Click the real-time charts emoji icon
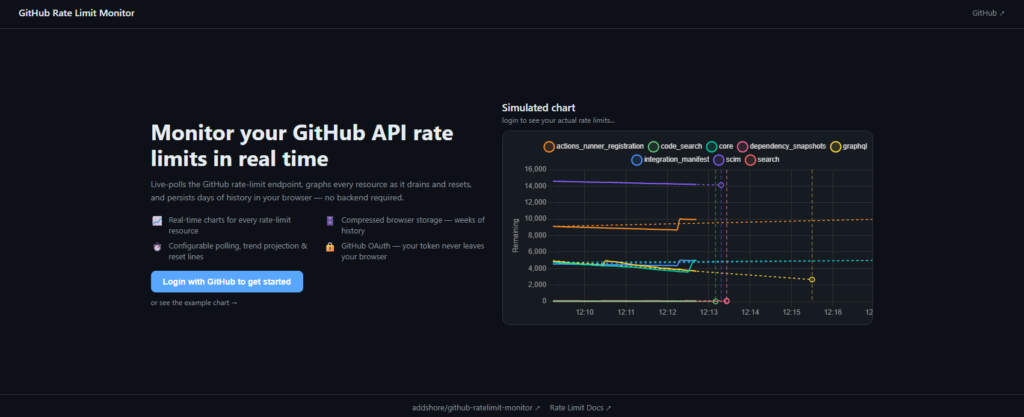 pyautogui.click(x=157, y=220)
